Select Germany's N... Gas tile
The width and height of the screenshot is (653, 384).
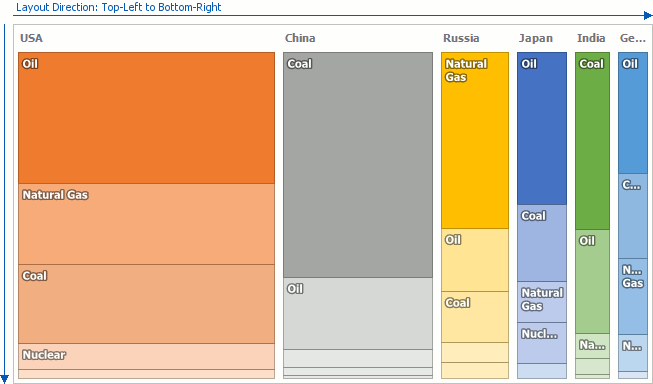(x=633, y=296)
